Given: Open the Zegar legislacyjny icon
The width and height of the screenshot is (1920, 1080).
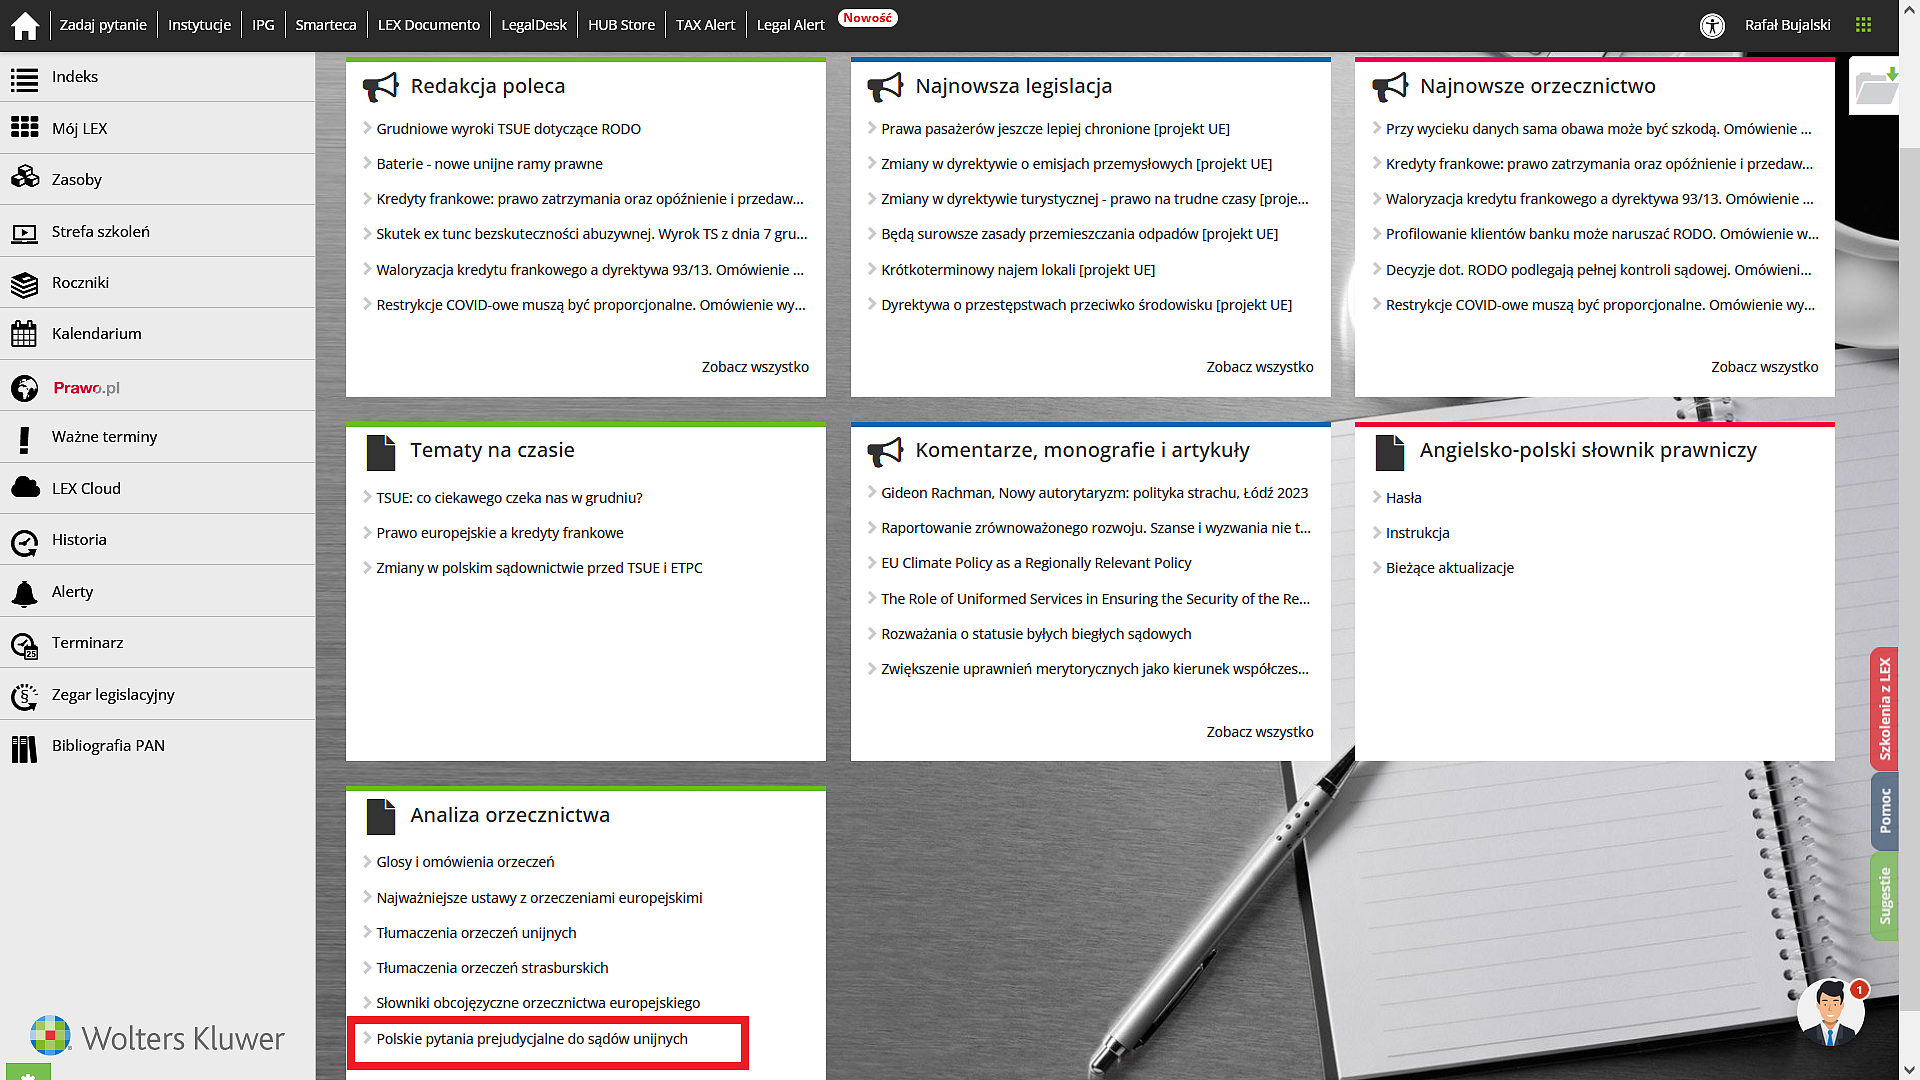Looking at the screenshot, I should (x=24, y=695).
